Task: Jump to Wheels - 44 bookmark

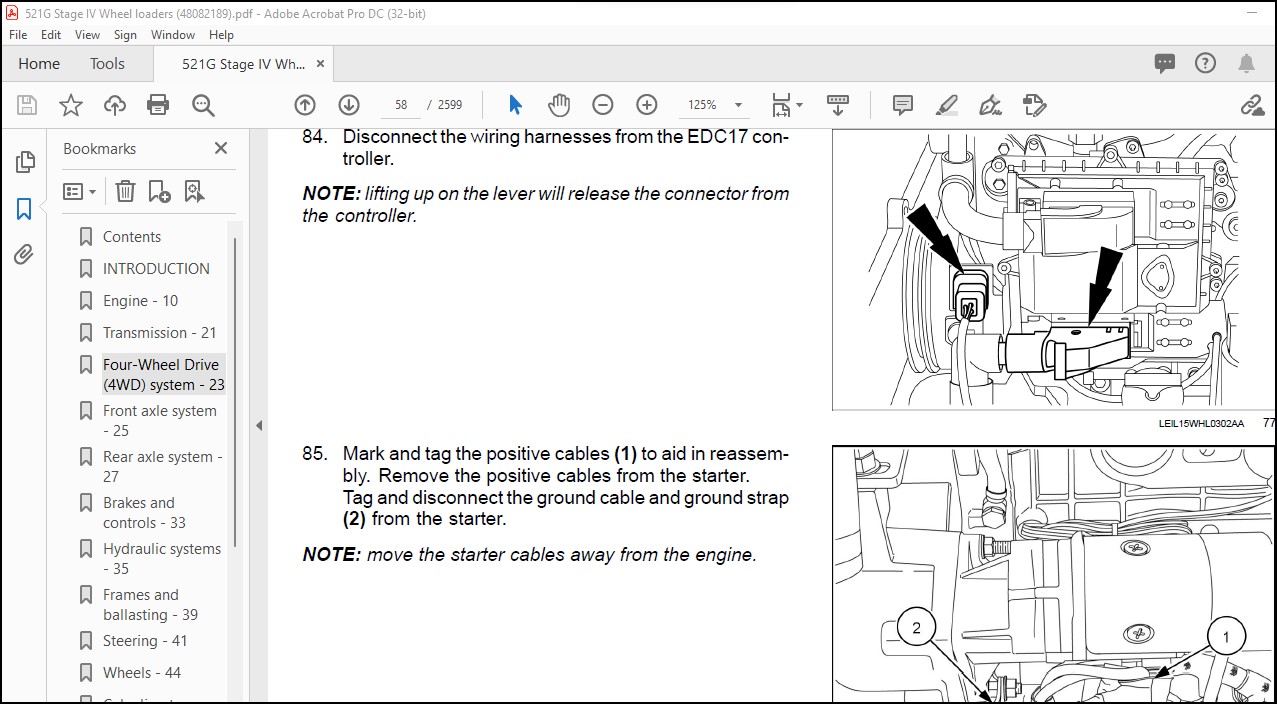Action: 142,673
